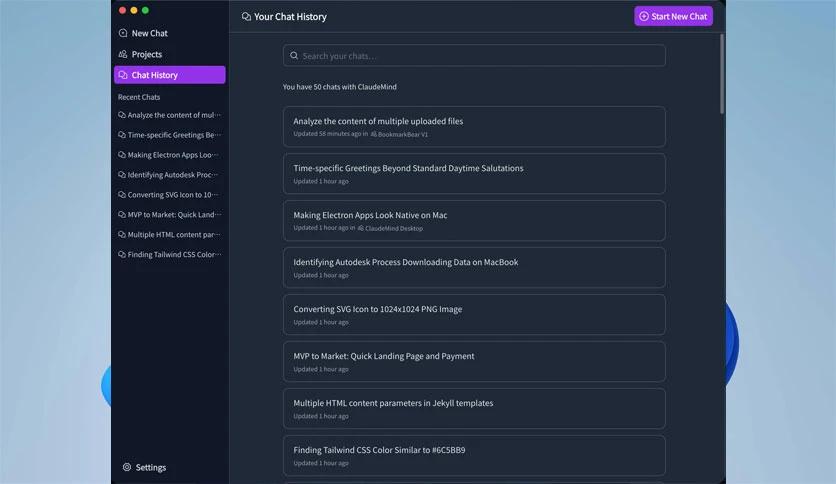Click chat icon beside Converting SVG Icon recent chat
Viewport: 836px width, 484px height.
coord(122,195)
